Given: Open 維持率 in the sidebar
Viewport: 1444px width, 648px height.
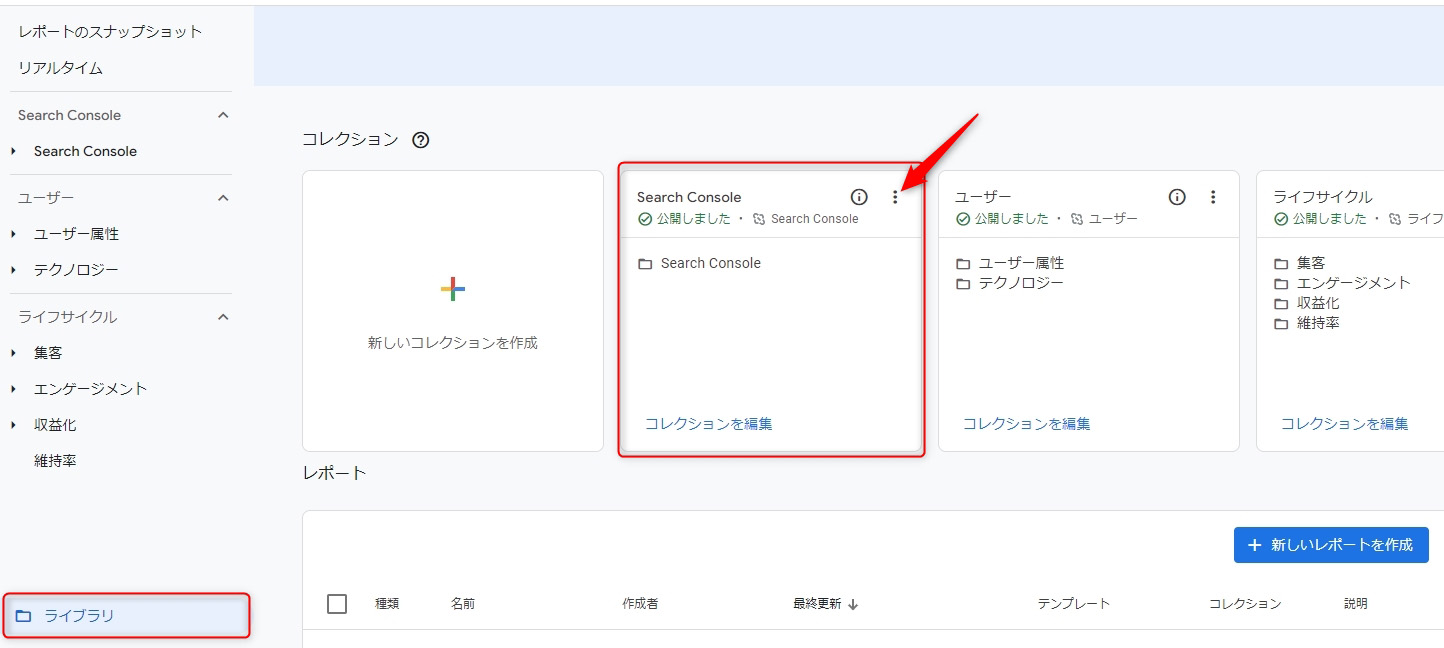Looking at the screenshot, I should (x=55, y=461).
